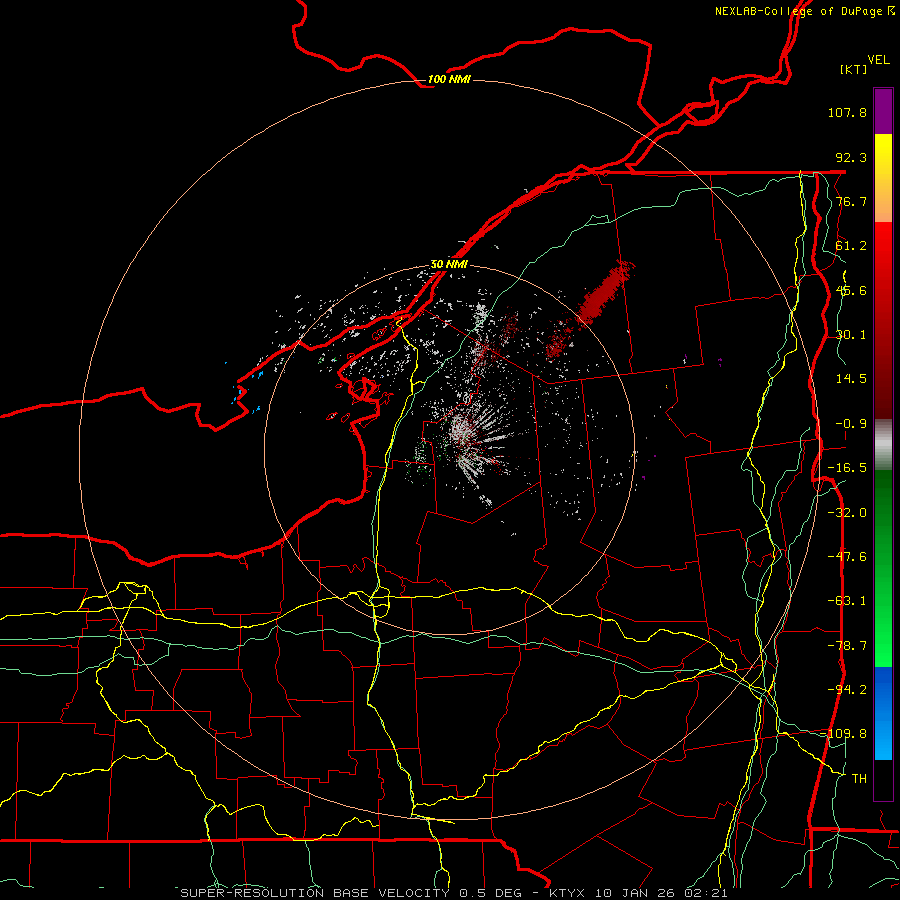
Task: Click the gray near-zero segment of the color bar
Action: (883, 445)
